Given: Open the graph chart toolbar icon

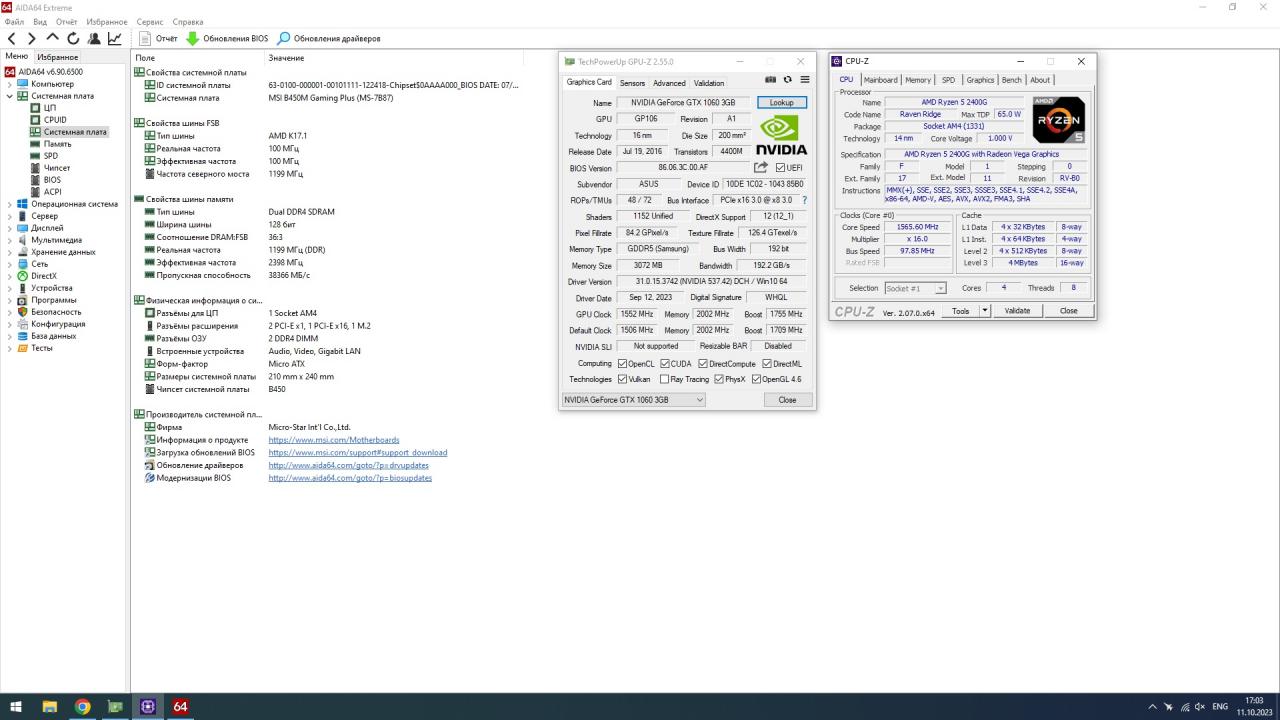Looking at the screenshot, I should [115, 39].
